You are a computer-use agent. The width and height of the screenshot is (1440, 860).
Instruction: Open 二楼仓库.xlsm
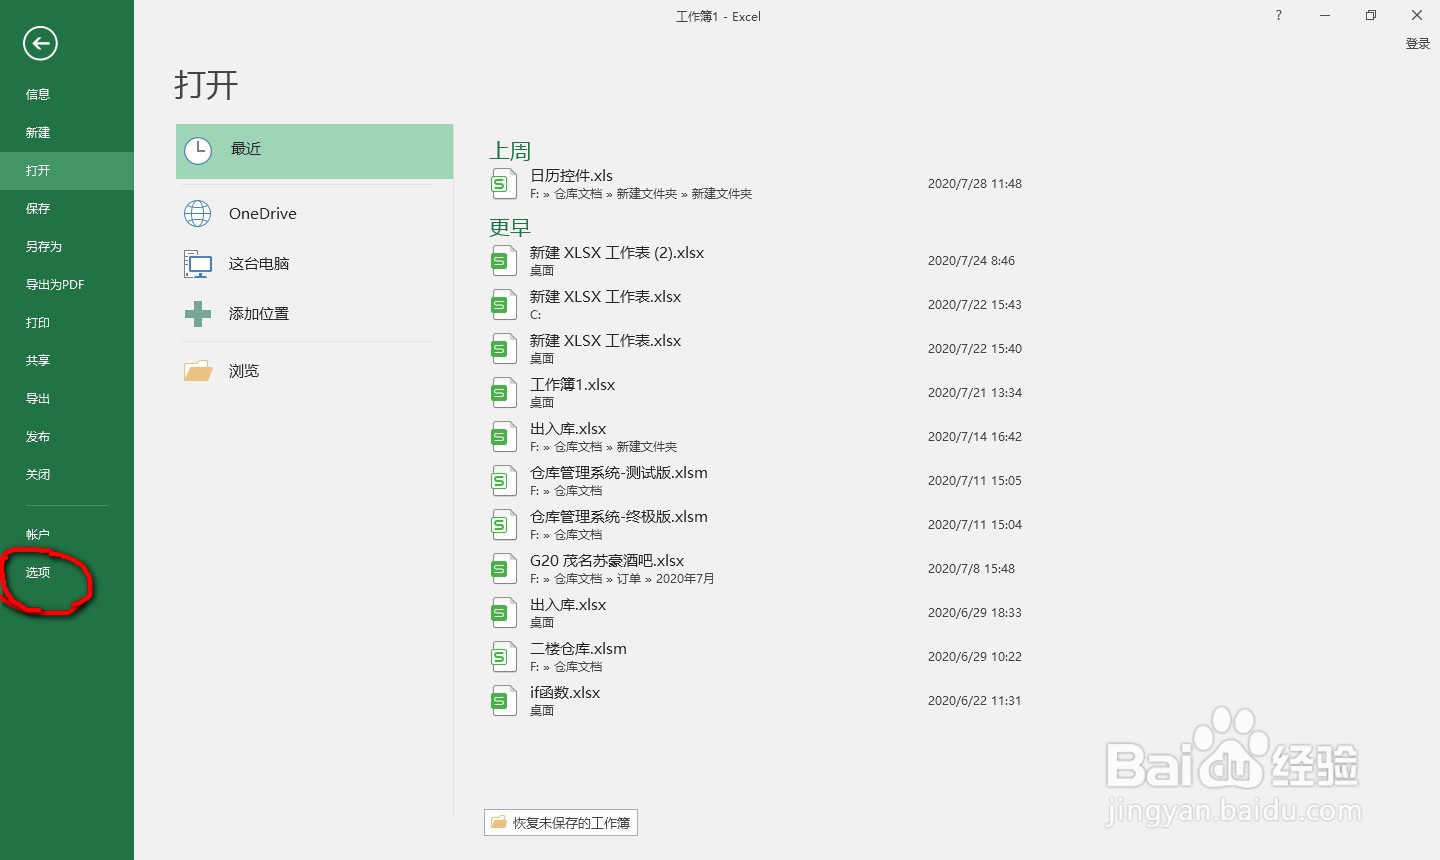[760, 657]
